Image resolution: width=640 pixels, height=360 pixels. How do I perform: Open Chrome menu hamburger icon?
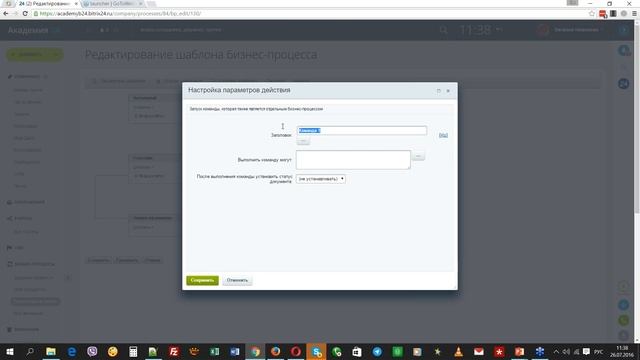634,13
